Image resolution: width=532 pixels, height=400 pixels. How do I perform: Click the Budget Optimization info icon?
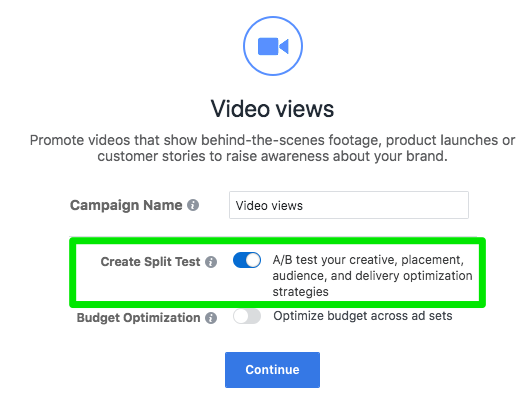point(211,318)
